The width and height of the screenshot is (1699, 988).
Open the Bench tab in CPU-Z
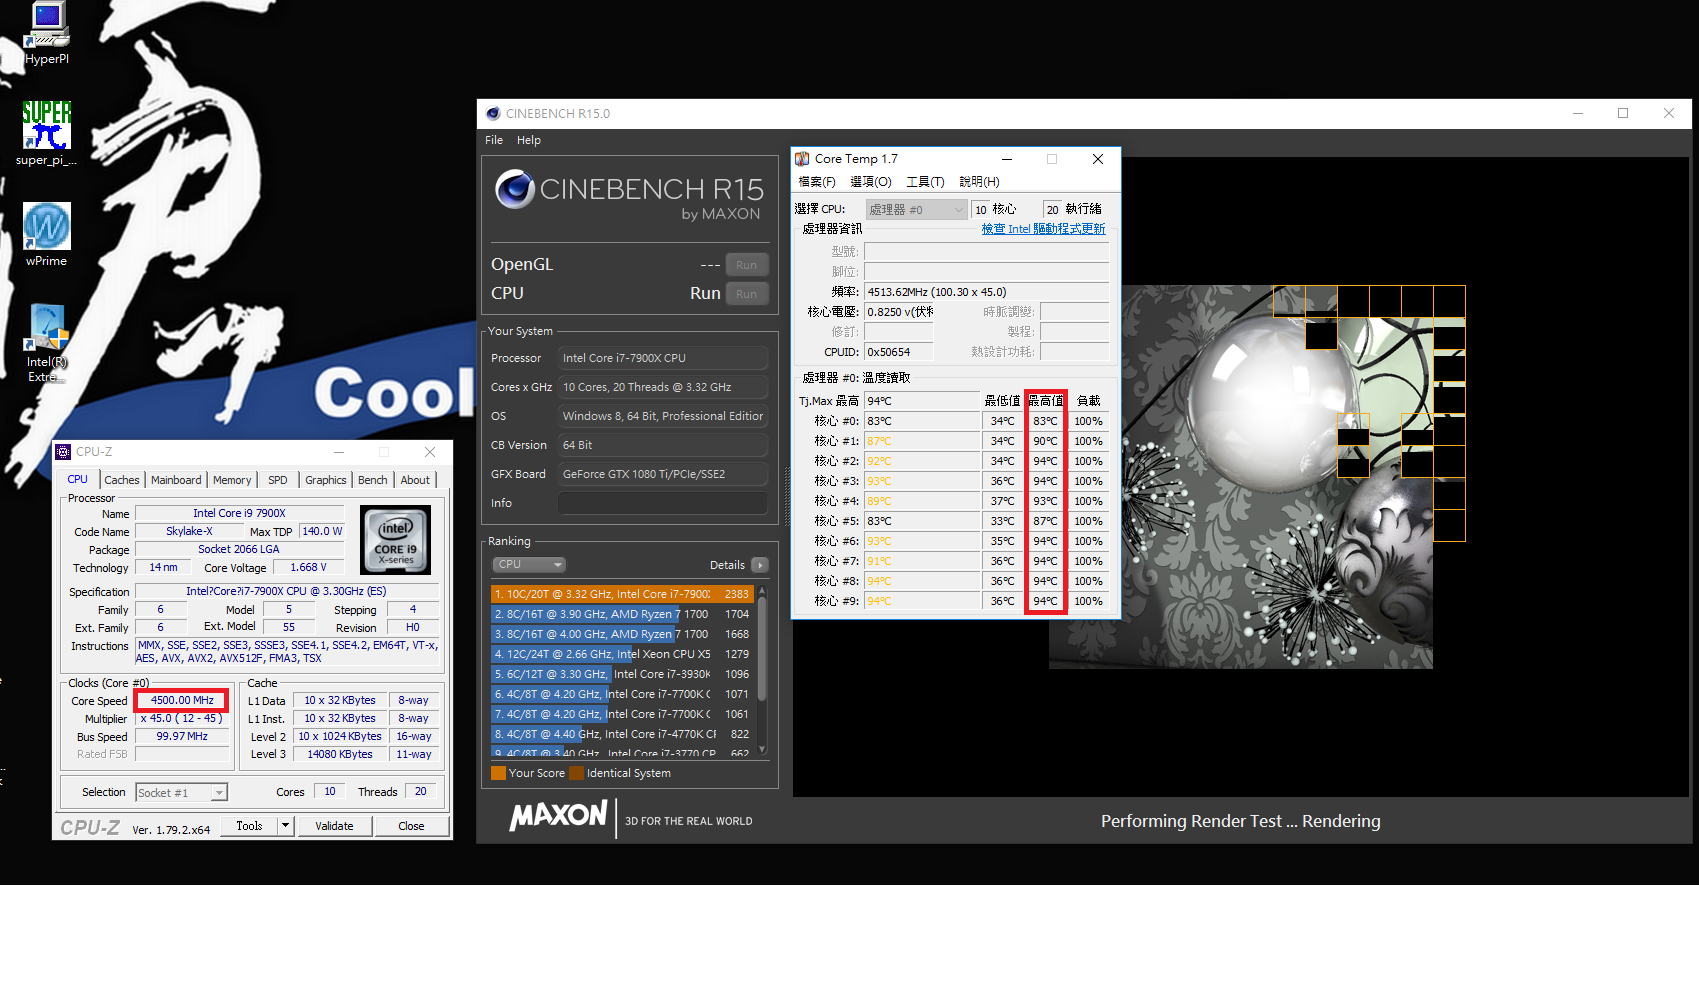373,480
